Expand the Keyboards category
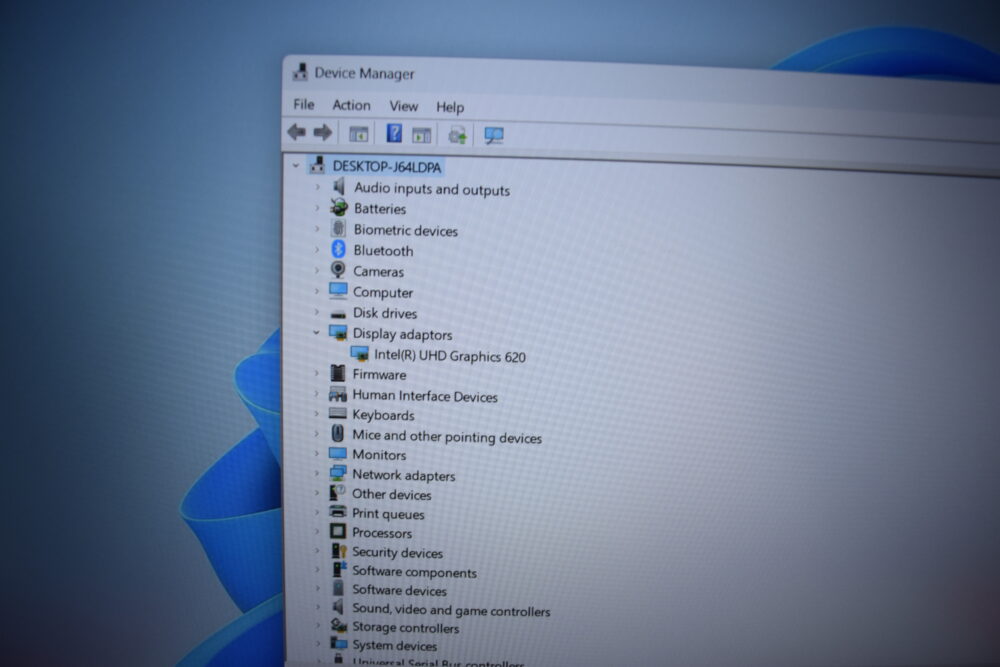Image resolution: width=1000 pixels, height=667 pixels. tap(316, 414)
